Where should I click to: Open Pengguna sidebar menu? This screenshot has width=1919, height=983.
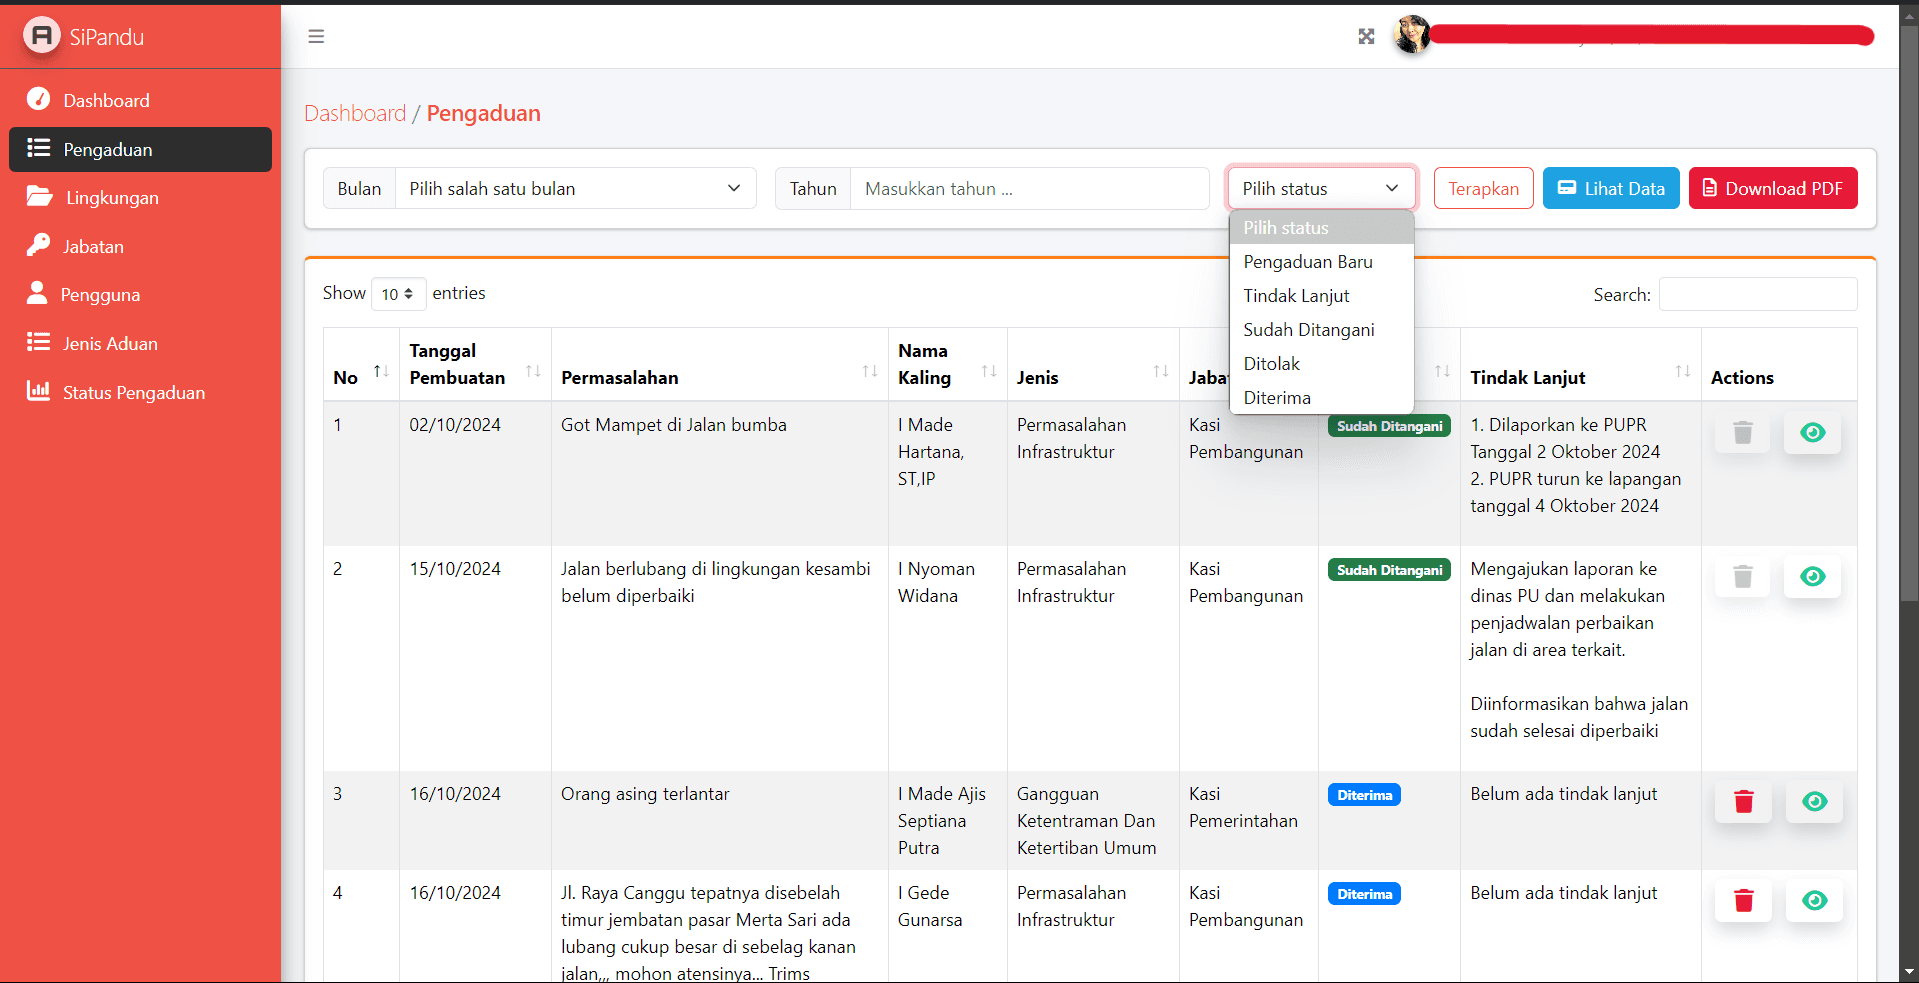click(140, 295)
